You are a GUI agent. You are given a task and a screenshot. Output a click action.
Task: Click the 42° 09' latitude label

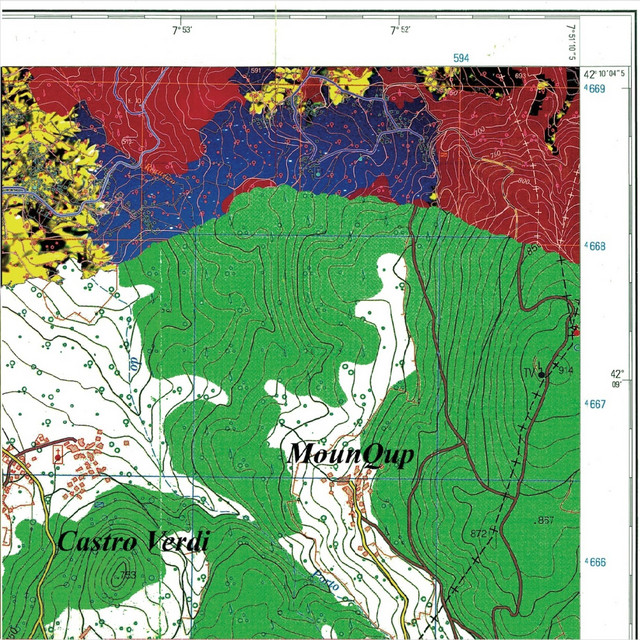[x=617, y=377]
